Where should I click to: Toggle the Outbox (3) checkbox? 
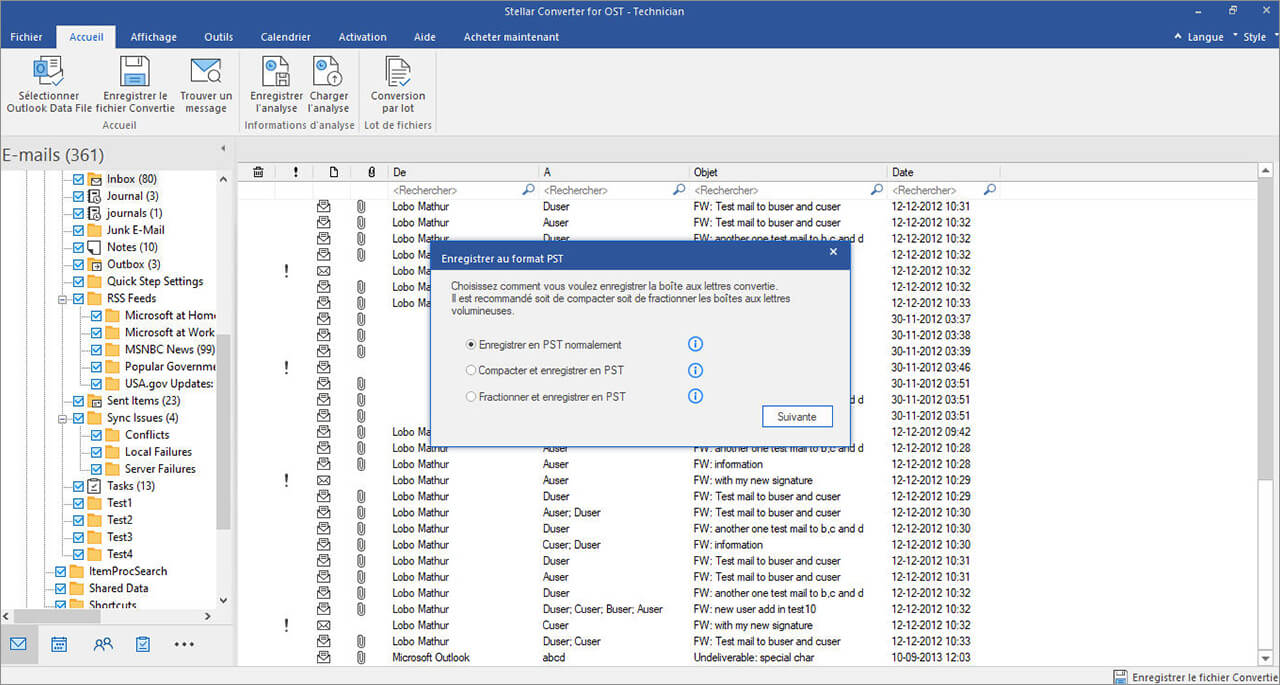pyautogui.click(x=78, y=264)
